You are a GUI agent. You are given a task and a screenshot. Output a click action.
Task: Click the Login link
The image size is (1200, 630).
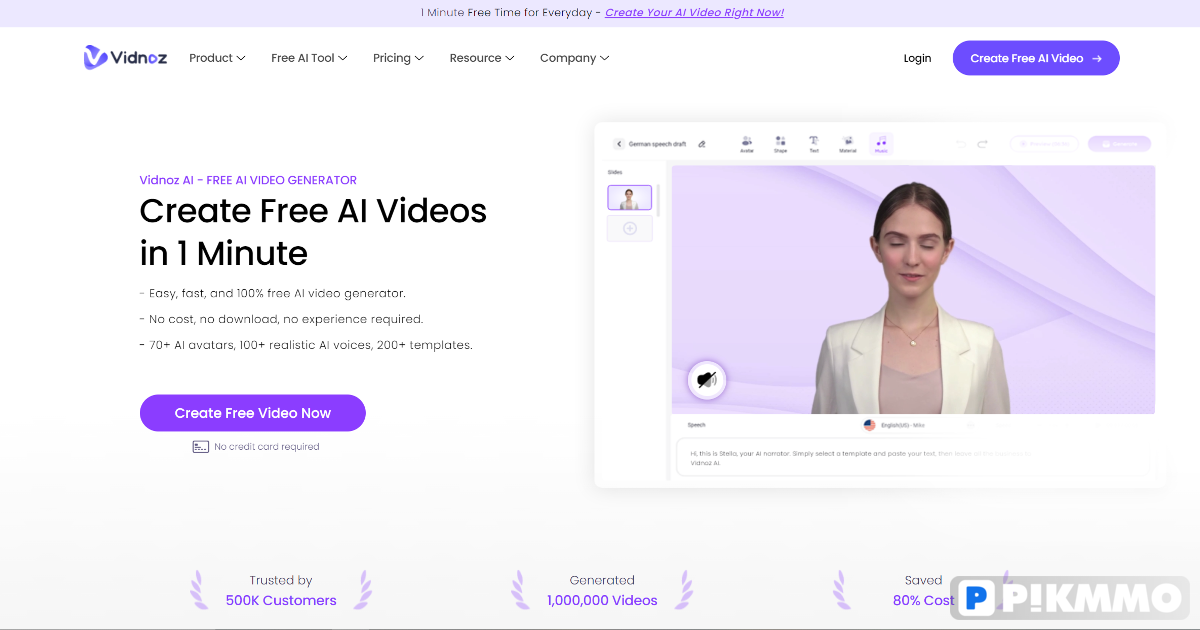(917, 58)
